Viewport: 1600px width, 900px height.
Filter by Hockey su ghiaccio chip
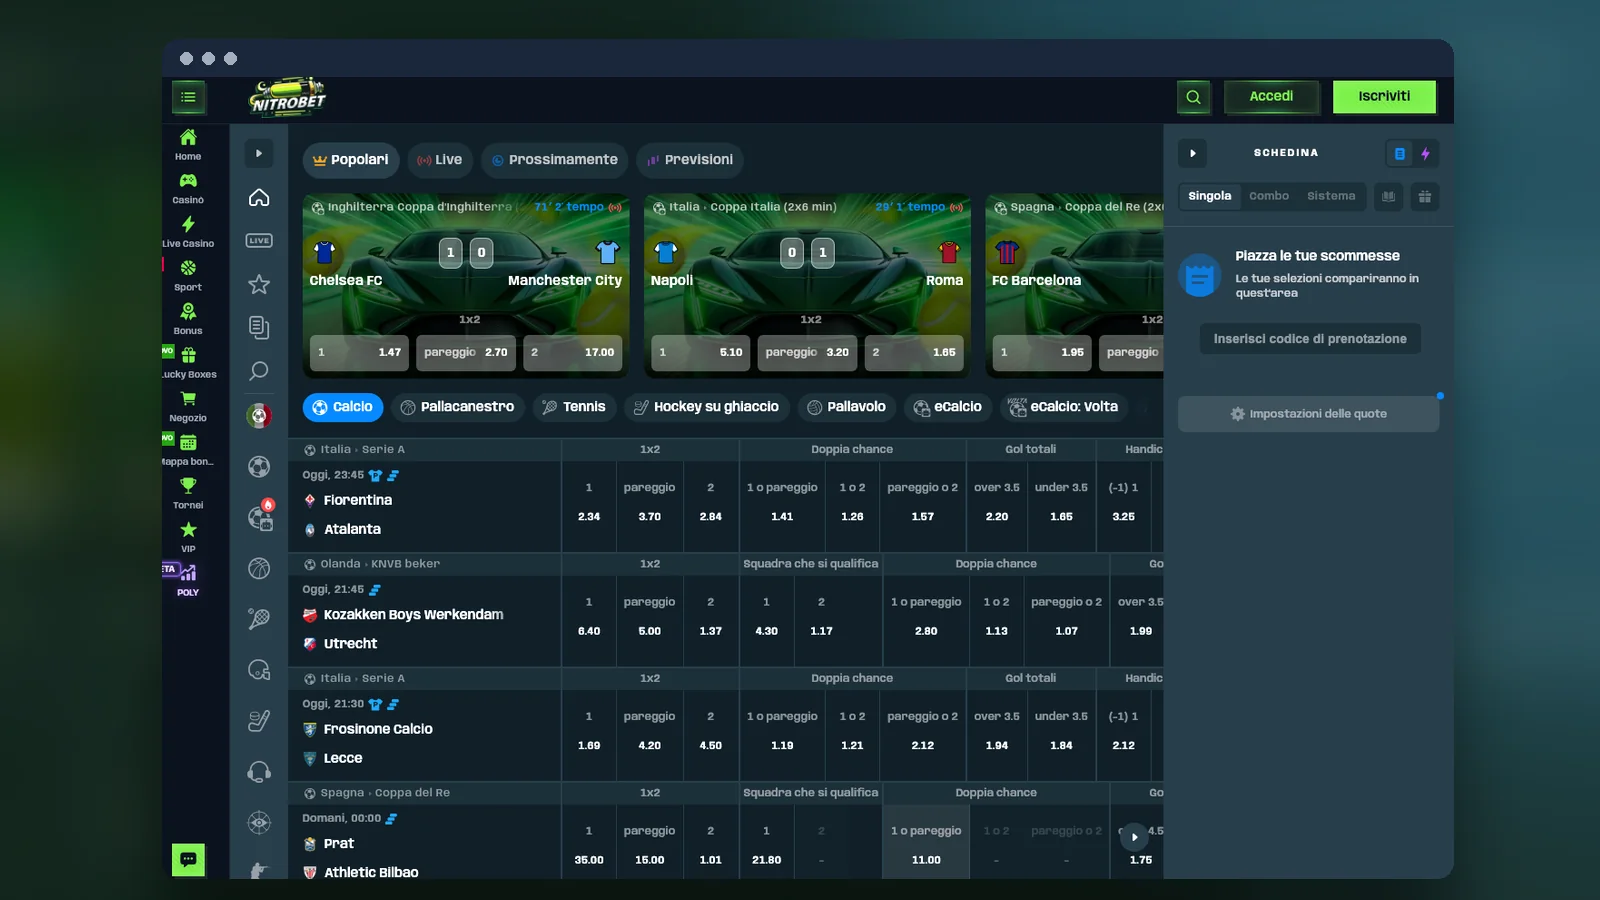pyautogui.click(x=707, y=407)
